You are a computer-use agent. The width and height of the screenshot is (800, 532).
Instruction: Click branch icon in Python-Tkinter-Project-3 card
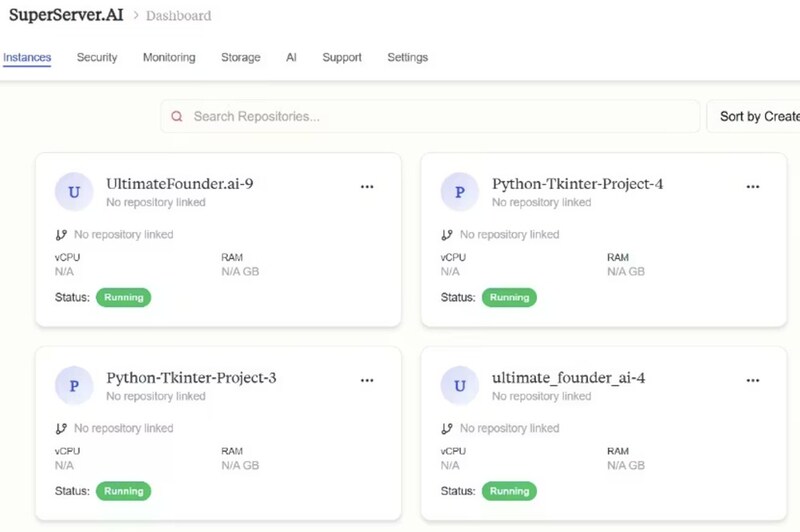pyautogui.click(x=61, y=429)
